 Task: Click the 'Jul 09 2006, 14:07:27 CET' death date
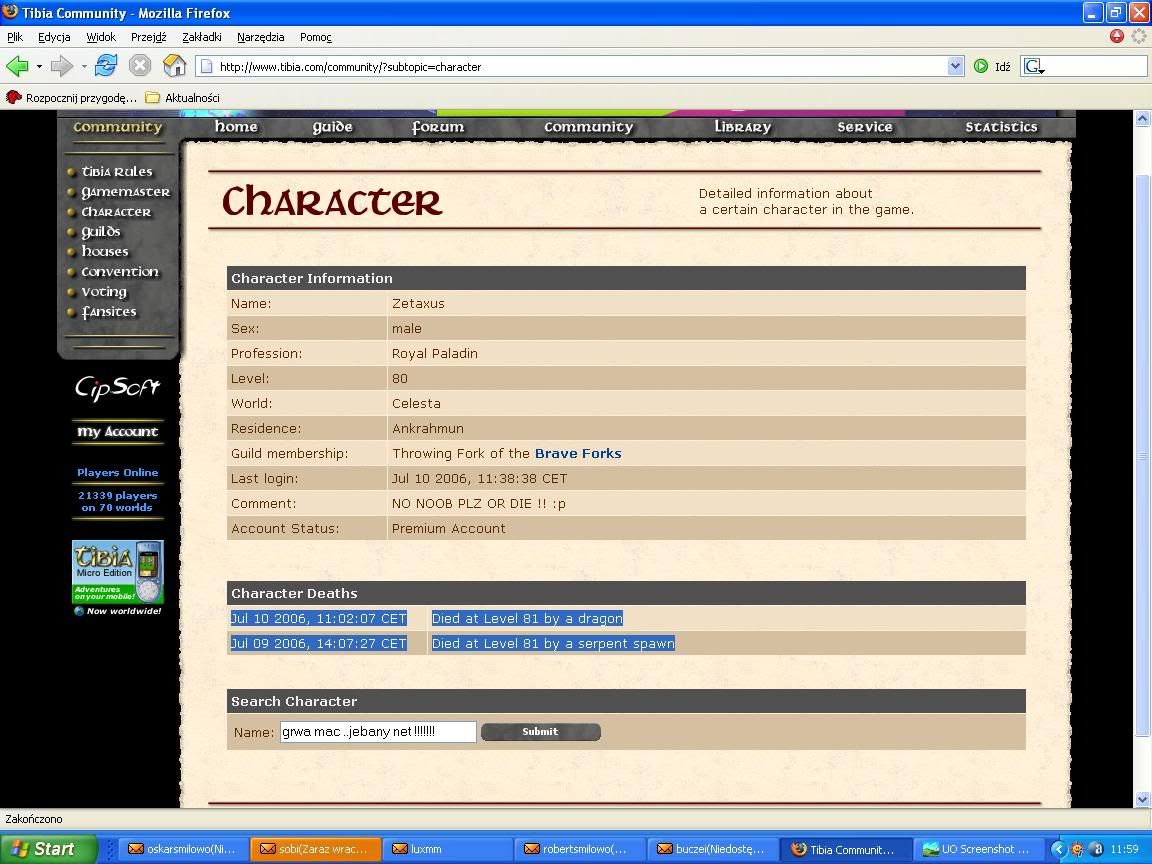tap(319, 644)
